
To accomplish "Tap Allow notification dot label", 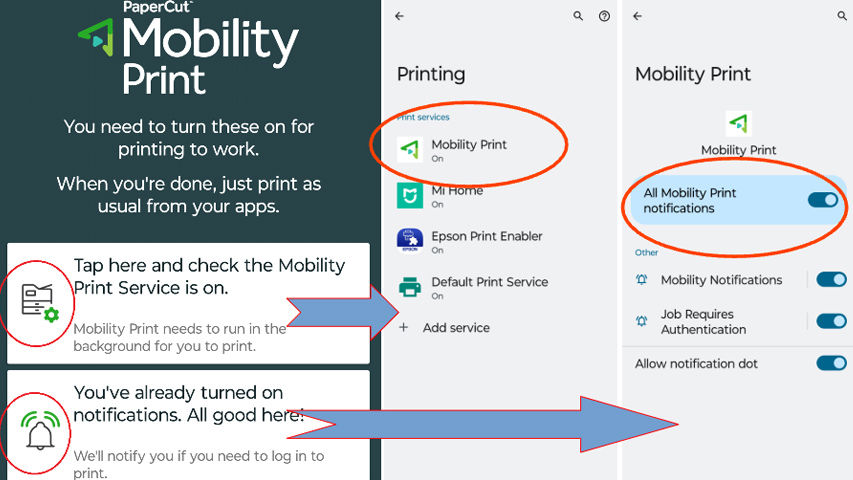I will pos(696,364).
